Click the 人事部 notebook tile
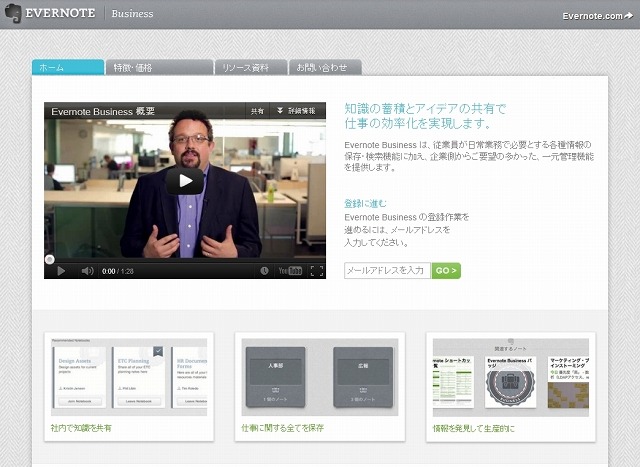Viewport: 640px width, 467px height. coord(276,377)
